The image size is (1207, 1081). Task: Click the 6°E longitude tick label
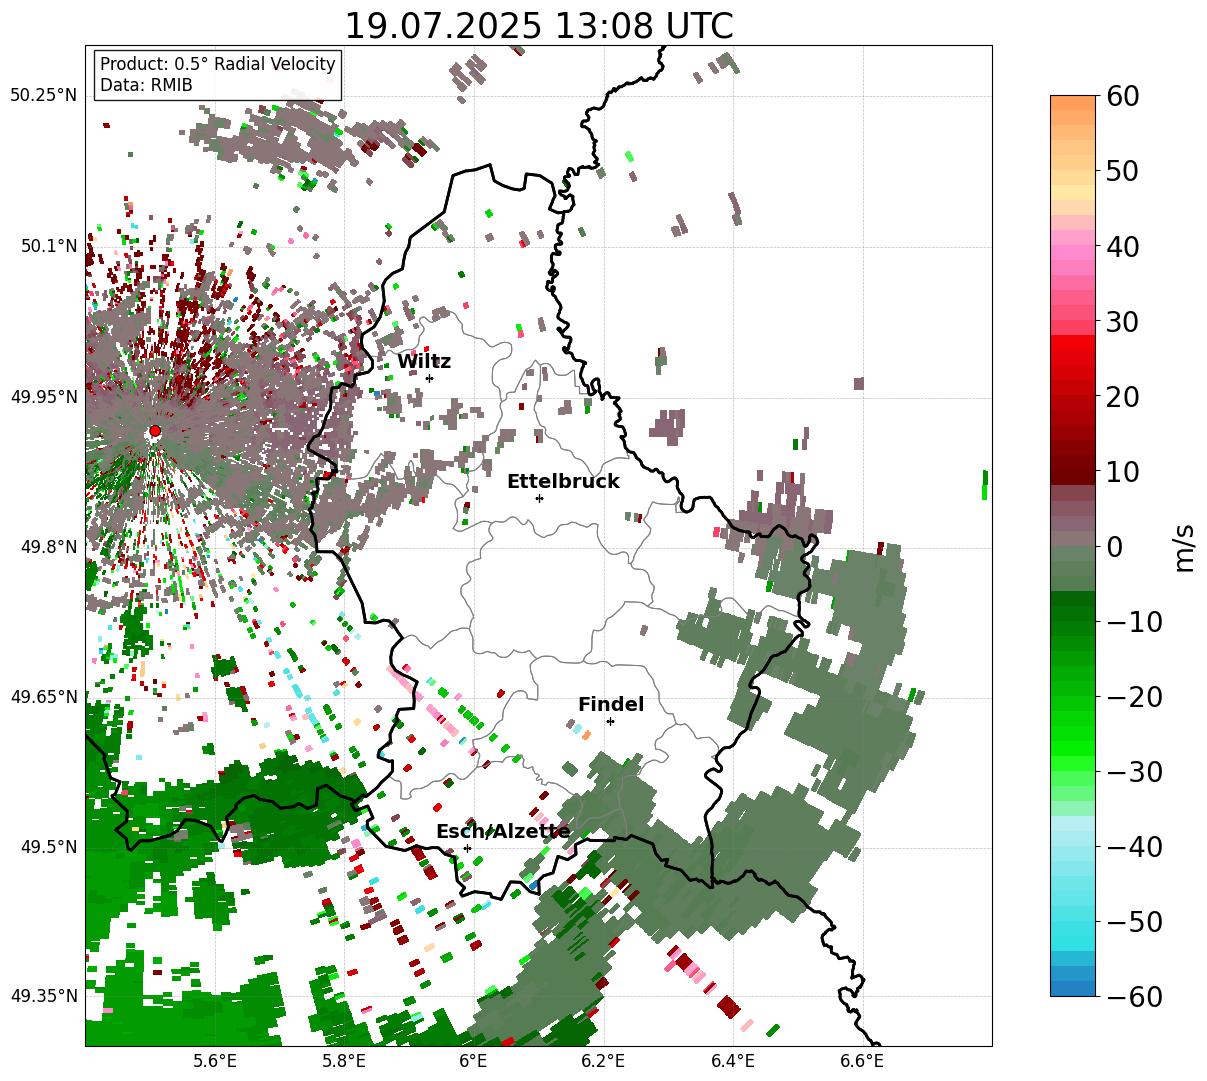coord(473,1063)
